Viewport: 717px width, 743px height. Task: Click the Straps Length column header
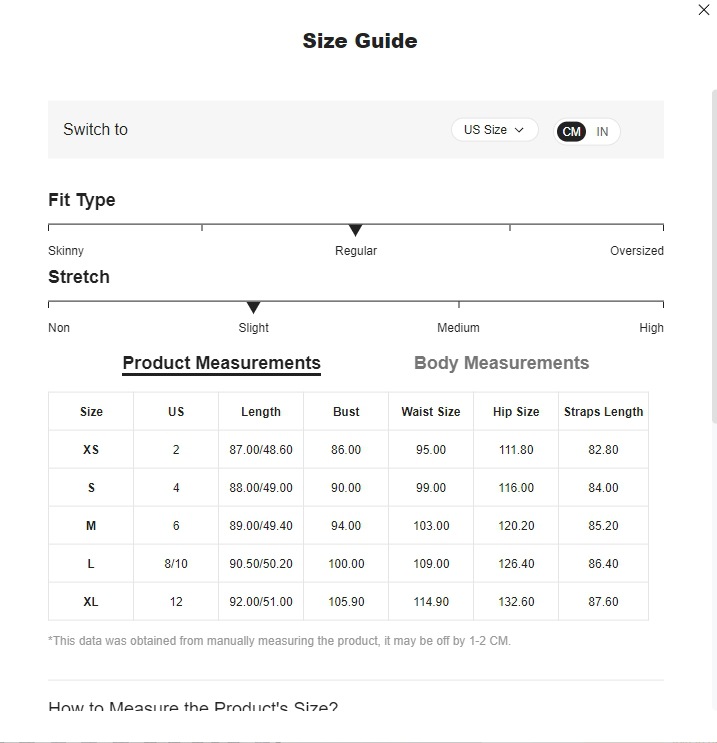[603, 412]
